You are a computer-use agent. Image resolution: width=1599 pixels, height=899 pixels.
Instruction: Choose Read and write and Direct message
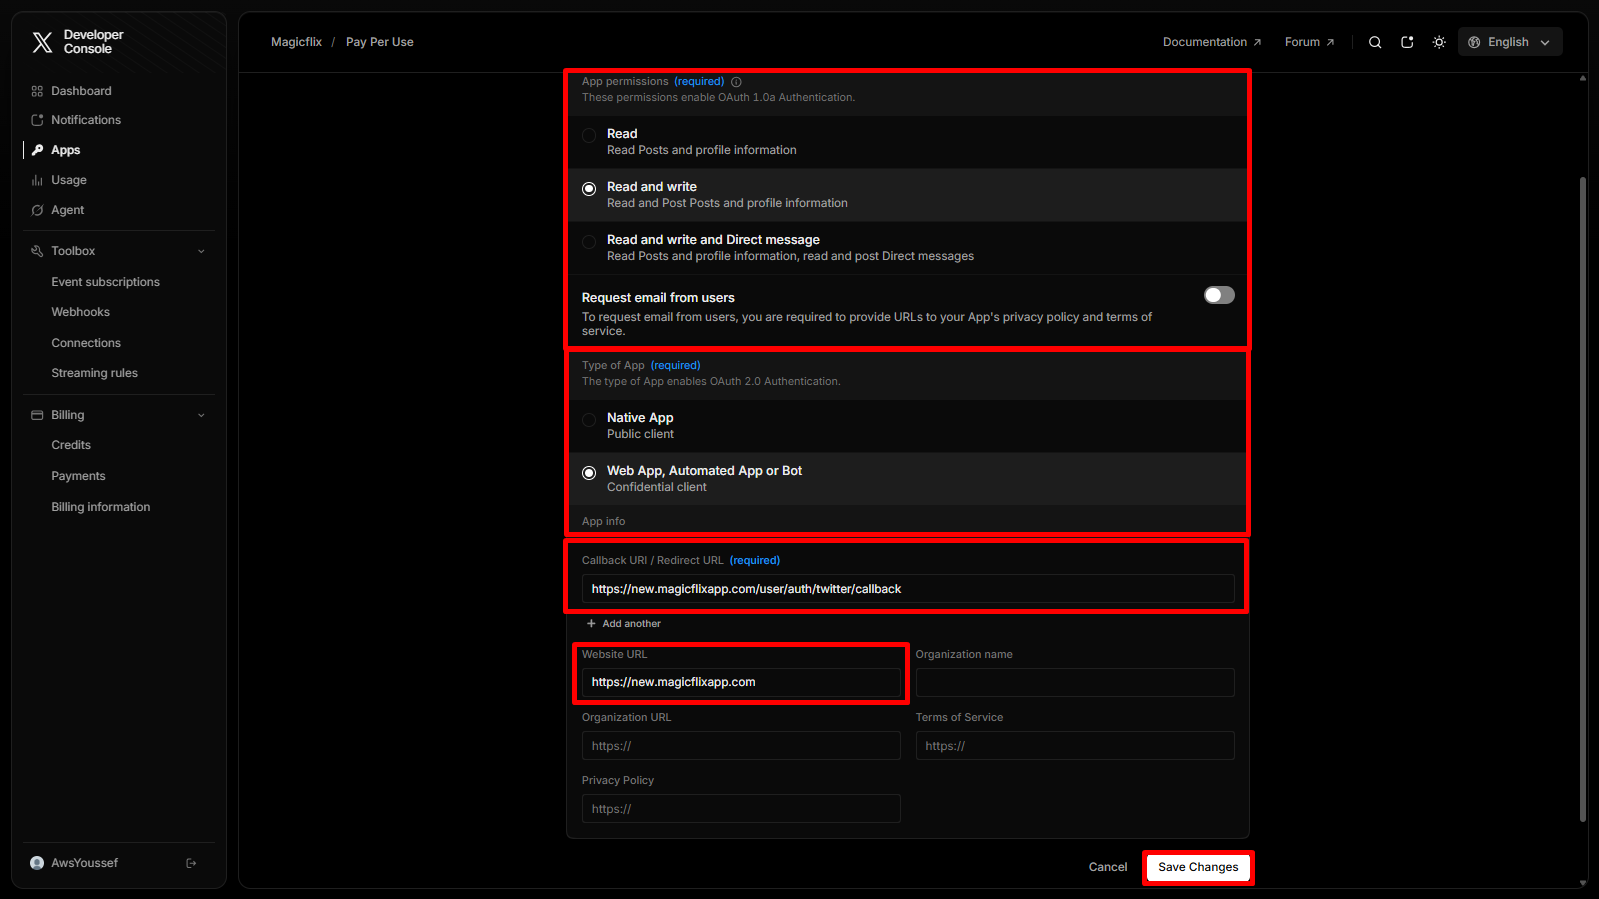point(589,241)
